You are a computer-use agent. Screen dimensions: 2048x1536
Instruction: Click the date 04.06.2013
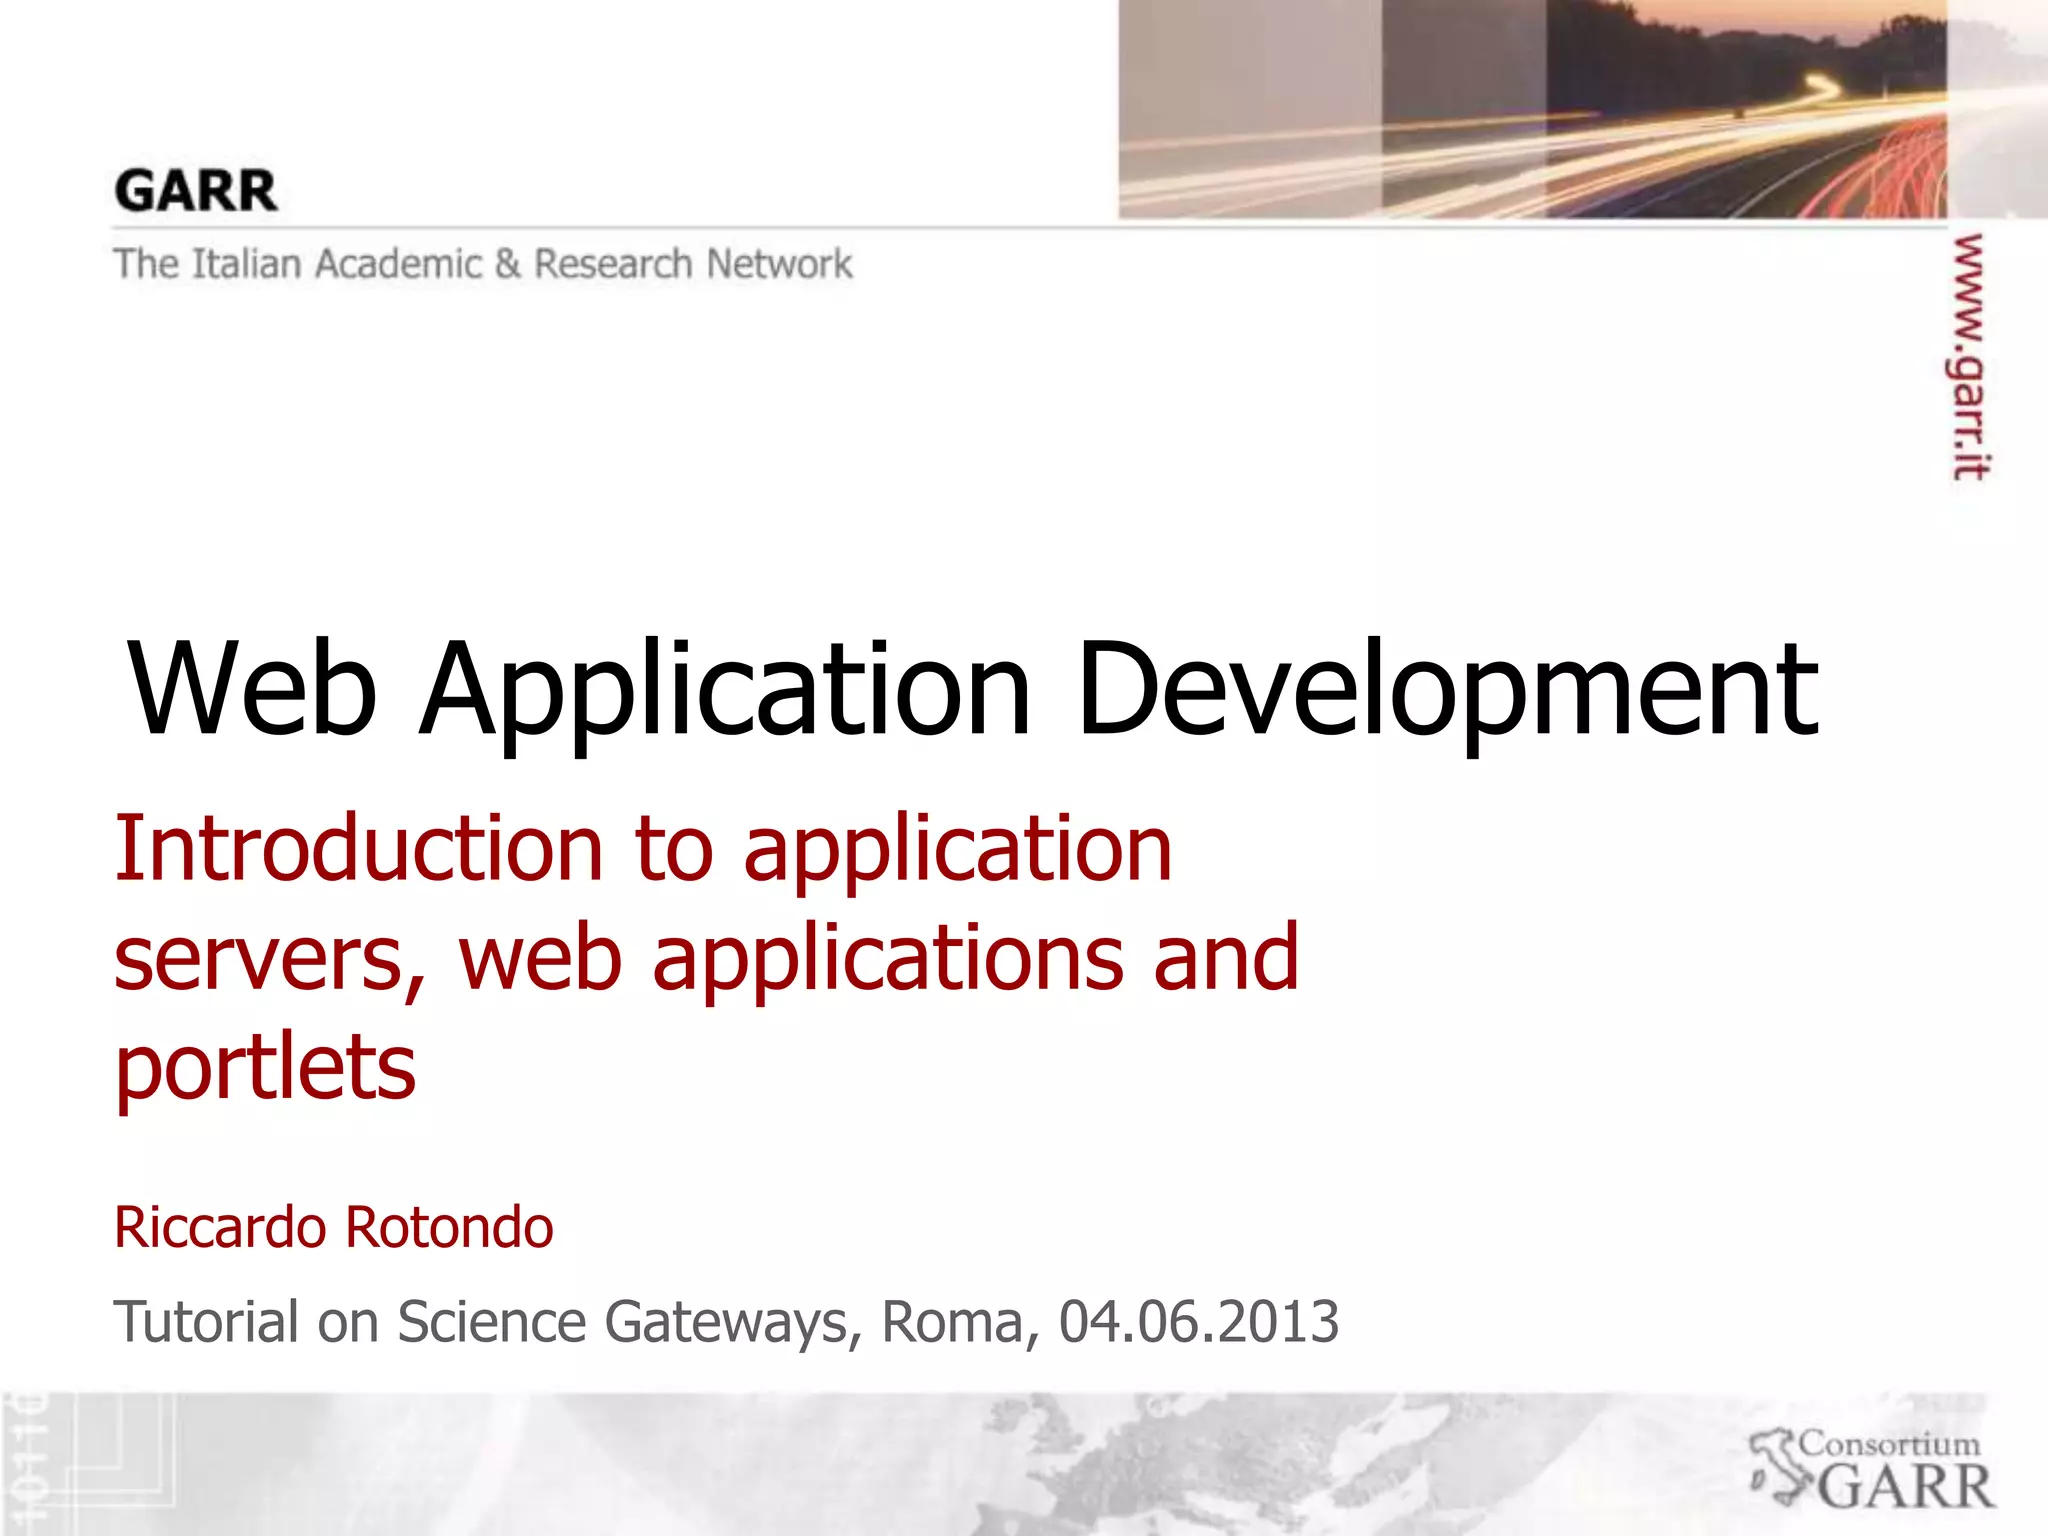(1198, 1322)
